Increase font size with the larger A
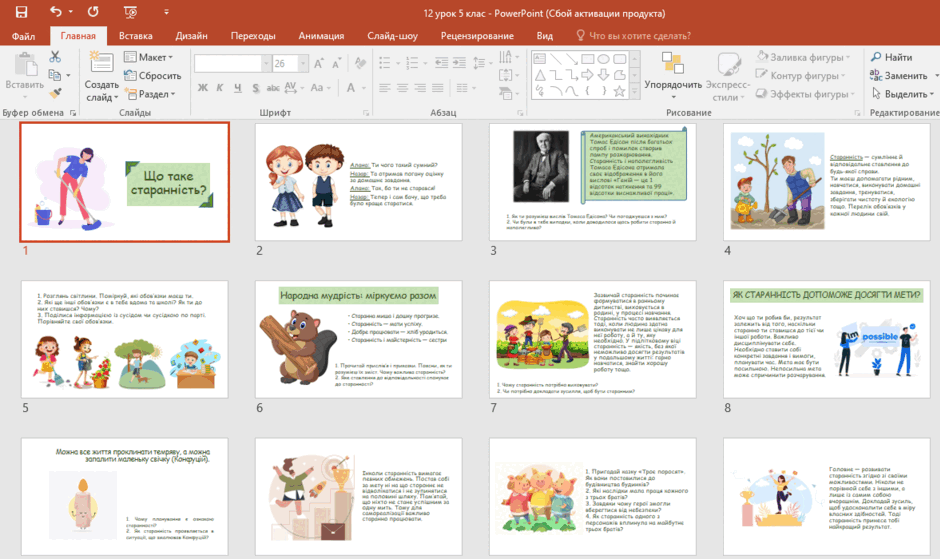This screenshot has width=940, height=559. click(319, 63)
